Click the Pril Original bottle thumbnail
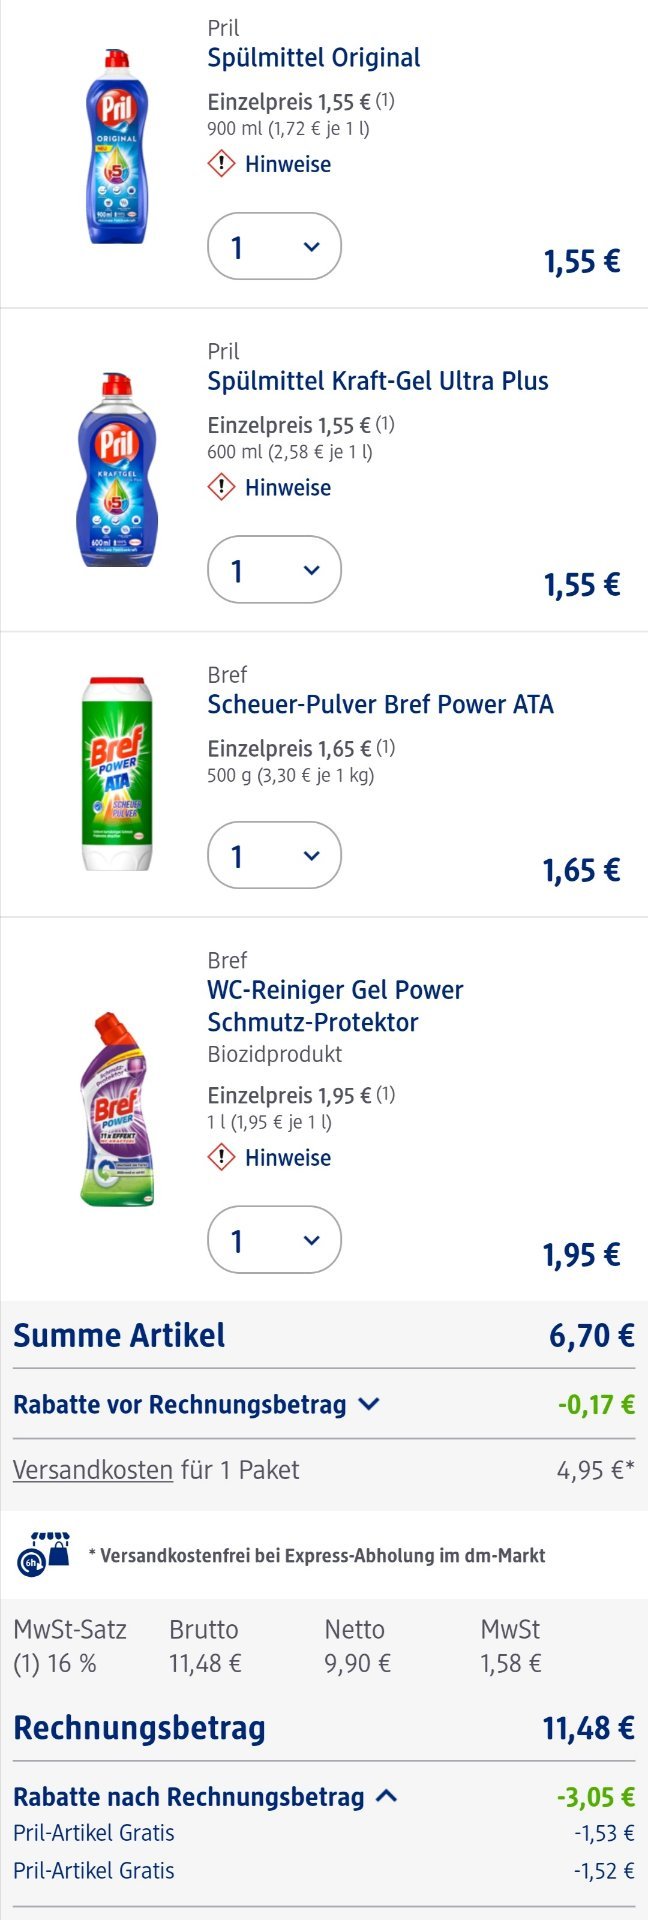 click(117, 146)
